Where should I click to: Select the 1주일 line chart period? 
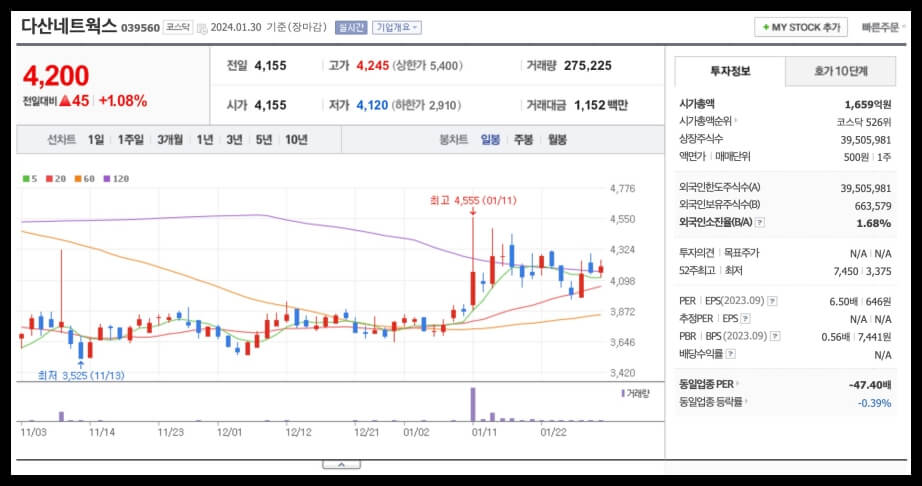pyautogui.click(x=130, y=140)
